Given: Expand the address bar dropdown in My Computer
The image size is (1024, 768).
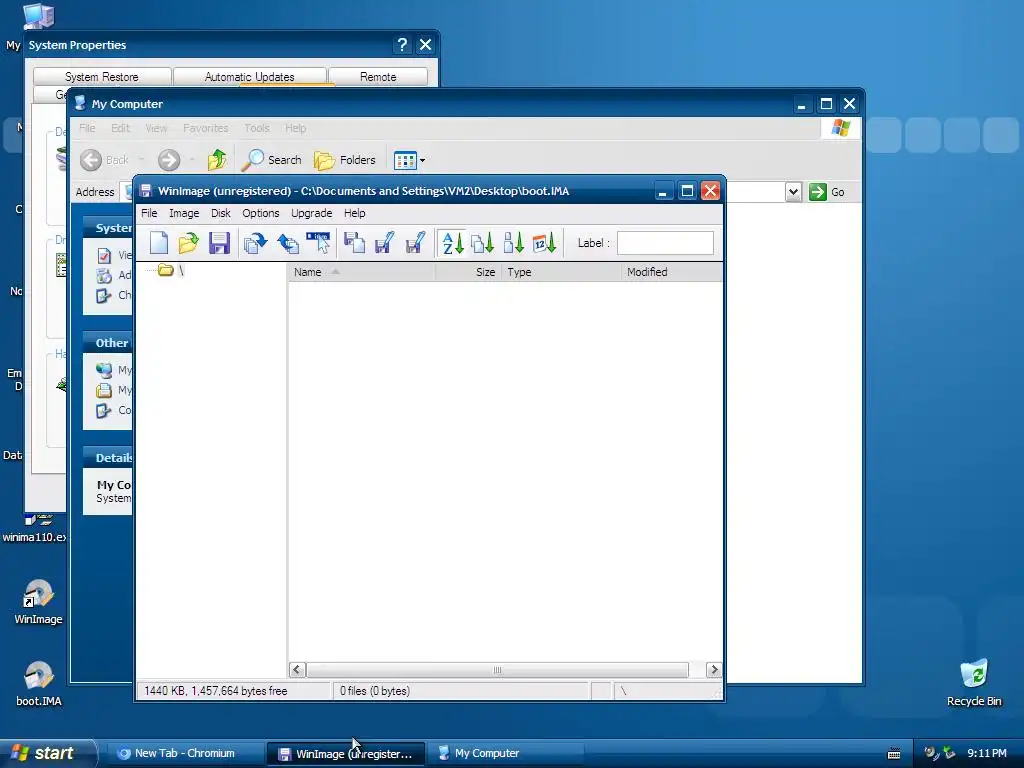Looking at the screenshot, I should click(x=793, y=192).
